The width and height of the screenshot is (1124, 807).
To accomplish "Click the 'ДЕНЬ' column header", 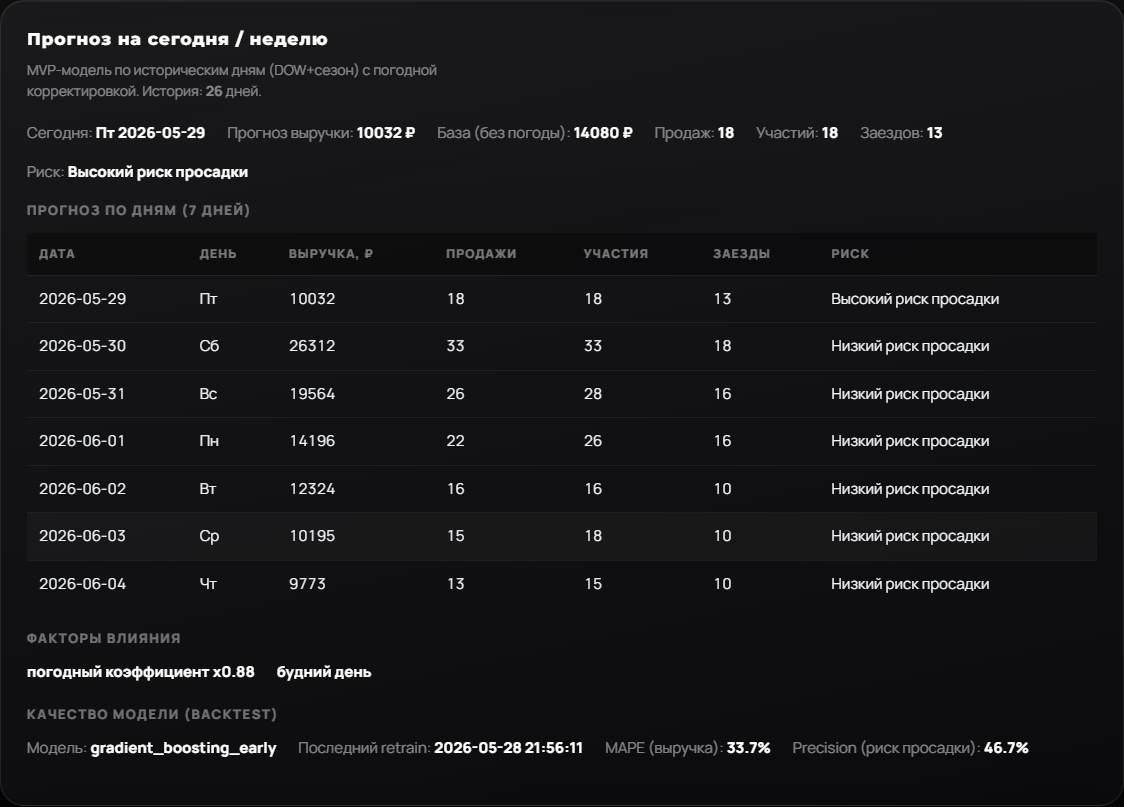I will [218, 254].
